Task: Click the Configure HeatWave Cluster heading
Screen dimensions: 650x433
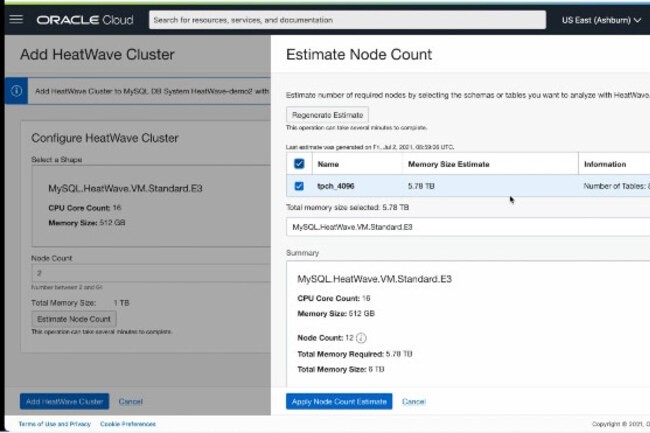Action: click(105, 138)
